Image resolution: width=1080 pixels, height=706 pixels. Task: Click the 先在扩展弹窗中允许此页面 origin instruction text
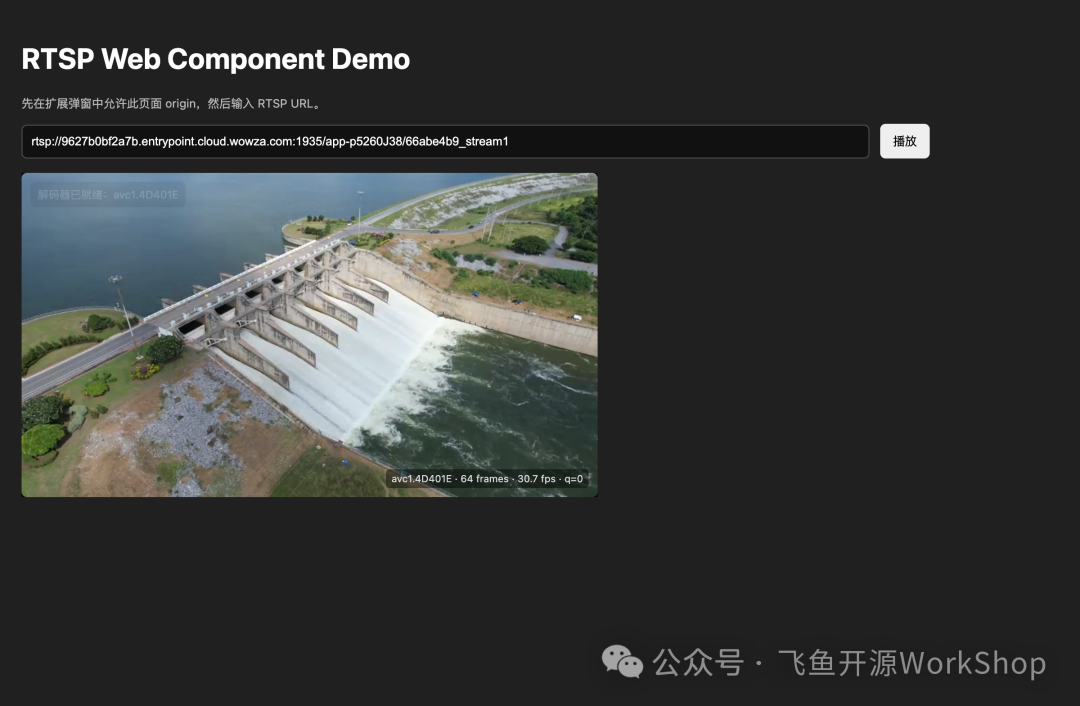(172, 103)
